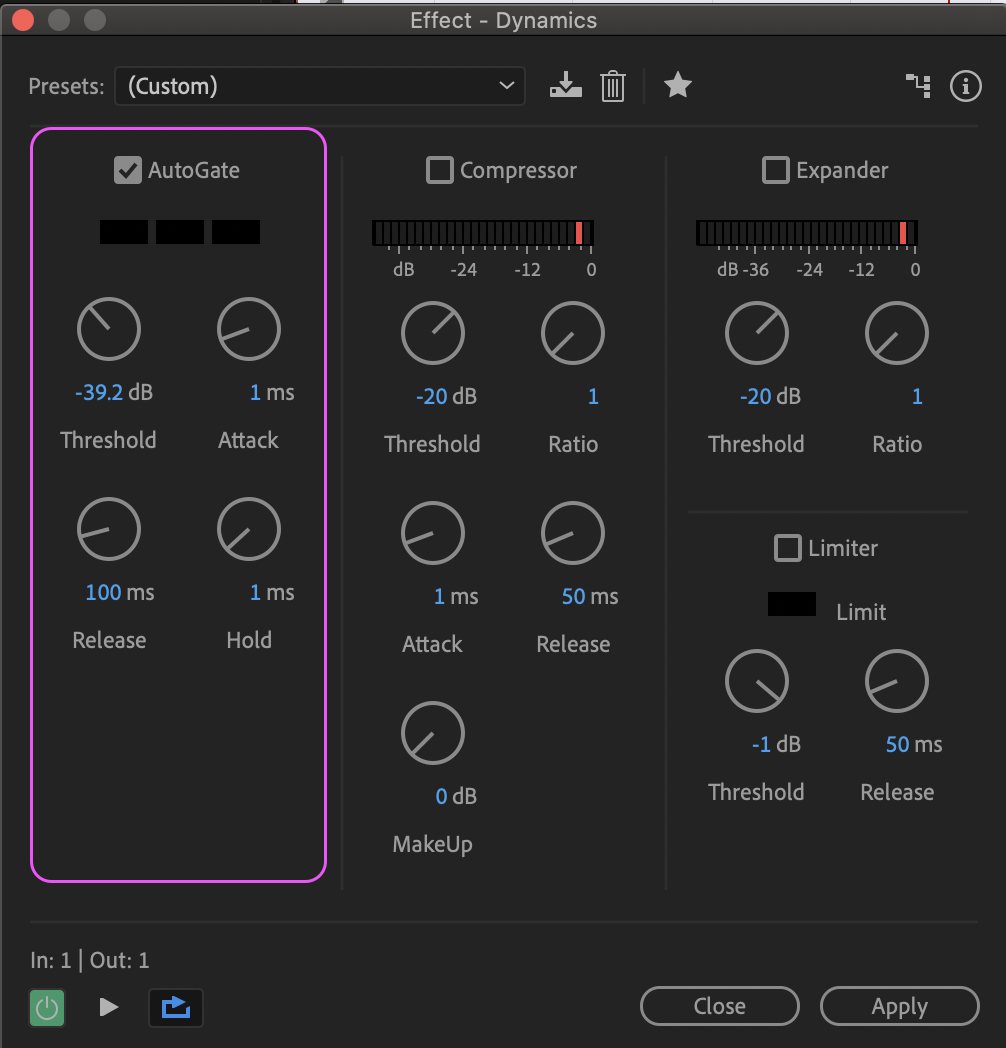Image resolution: width=1006 pixels, height=1048 pixels.
Task: Enable the Expander checkbox
Action: pyautogui.click(x=776, y=170)
